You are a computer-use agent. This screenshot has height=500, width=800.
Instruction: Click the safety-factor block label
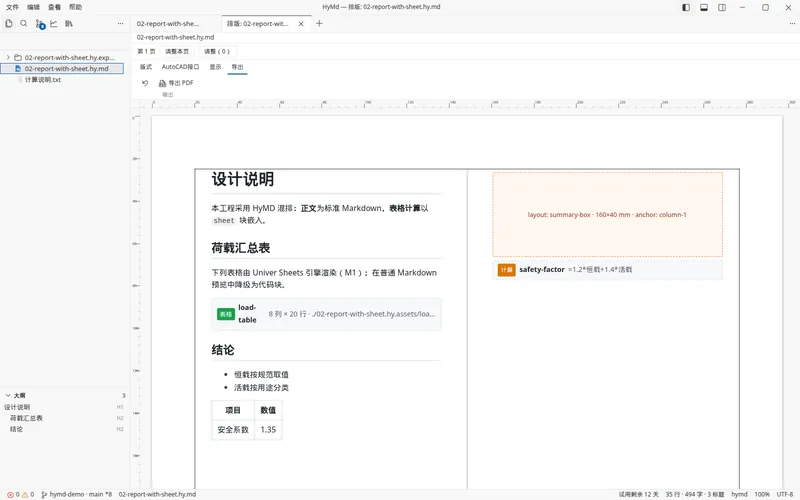(x=542, y=269)
